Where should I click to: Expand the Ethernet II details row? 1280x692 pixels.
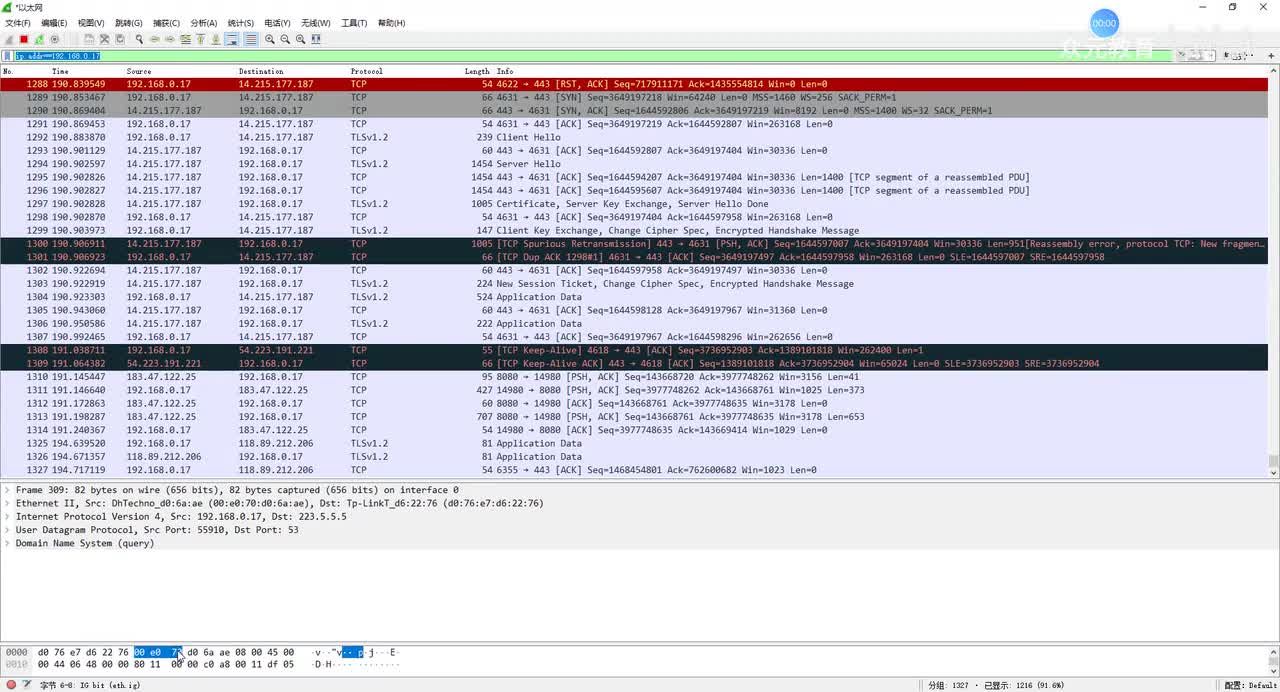pyautogui.click(x=8, y=503)
